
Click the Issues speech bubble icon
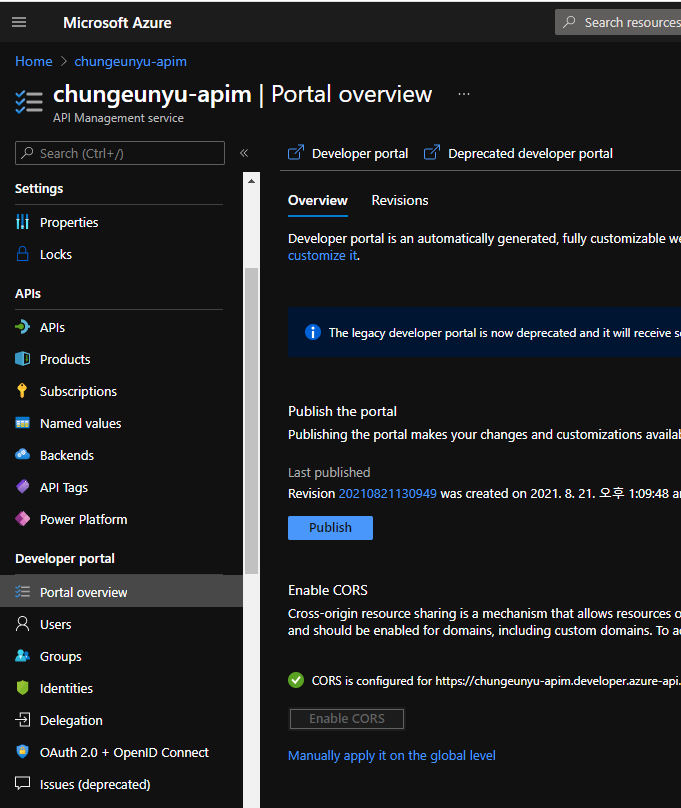click(22, 784)
